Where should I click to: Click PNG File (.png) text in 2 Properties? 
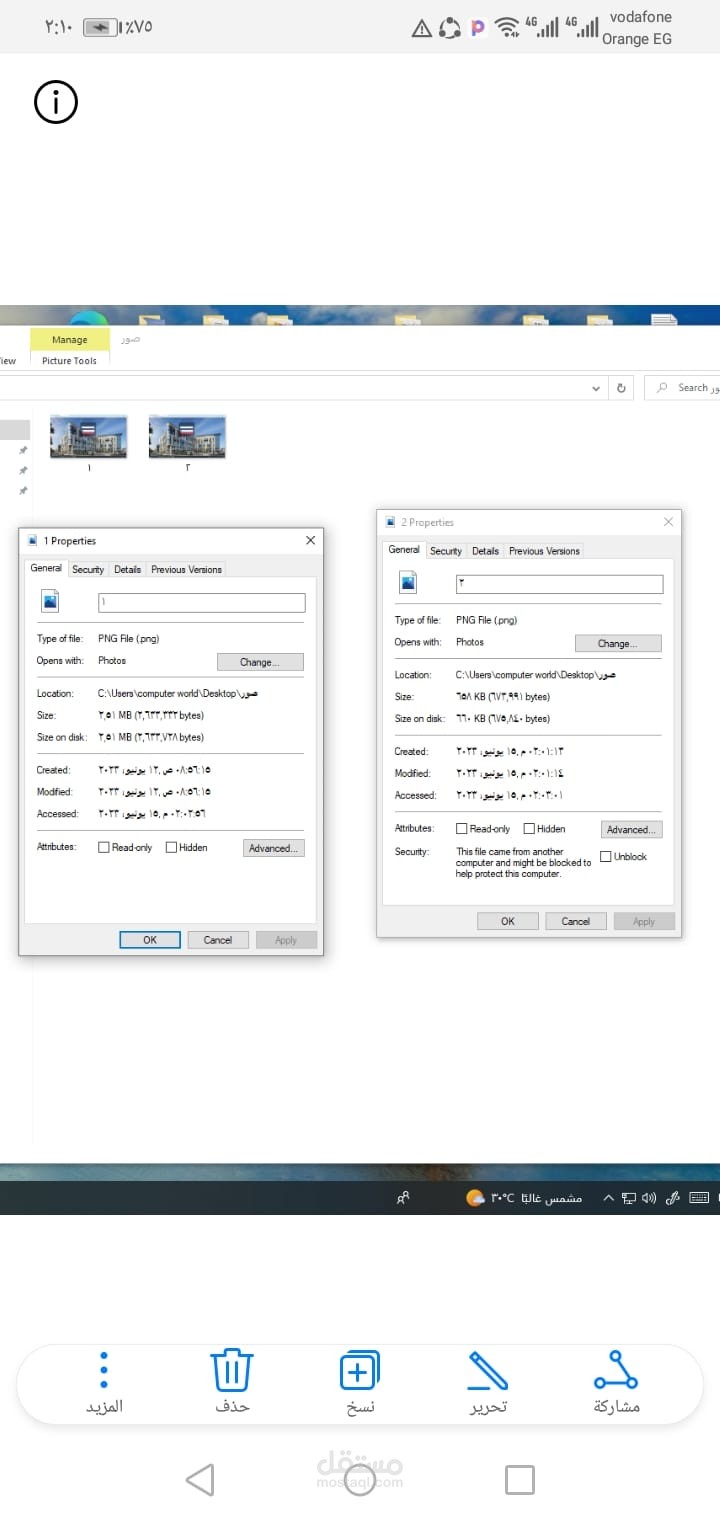tap(486, 620)
